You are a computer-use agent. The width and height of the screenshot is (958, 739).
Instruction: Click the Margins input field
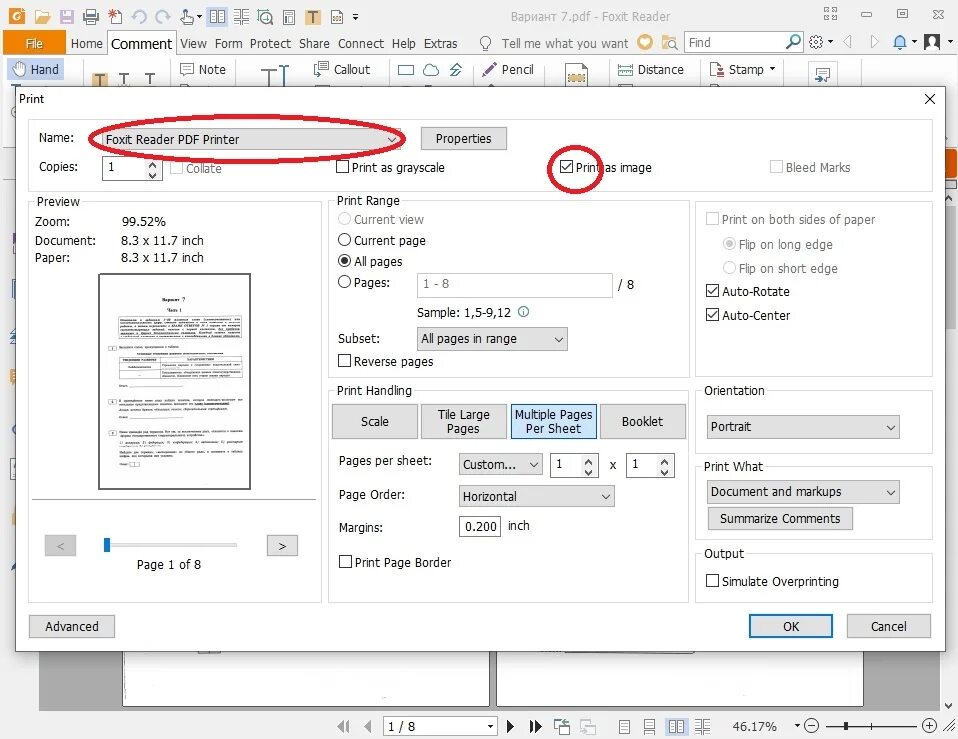[480, 526]
